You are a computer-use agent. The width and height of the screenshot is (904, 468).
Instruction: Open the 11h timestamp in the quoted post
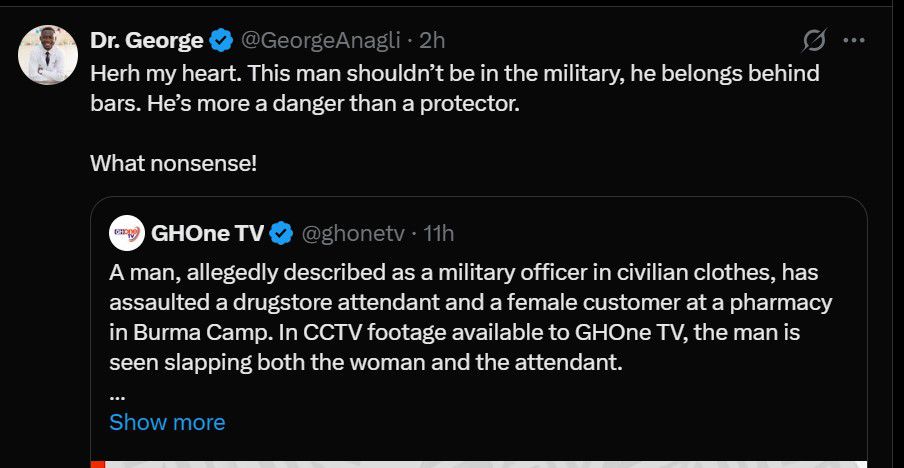pyautogui.click(x=439, y=233)
